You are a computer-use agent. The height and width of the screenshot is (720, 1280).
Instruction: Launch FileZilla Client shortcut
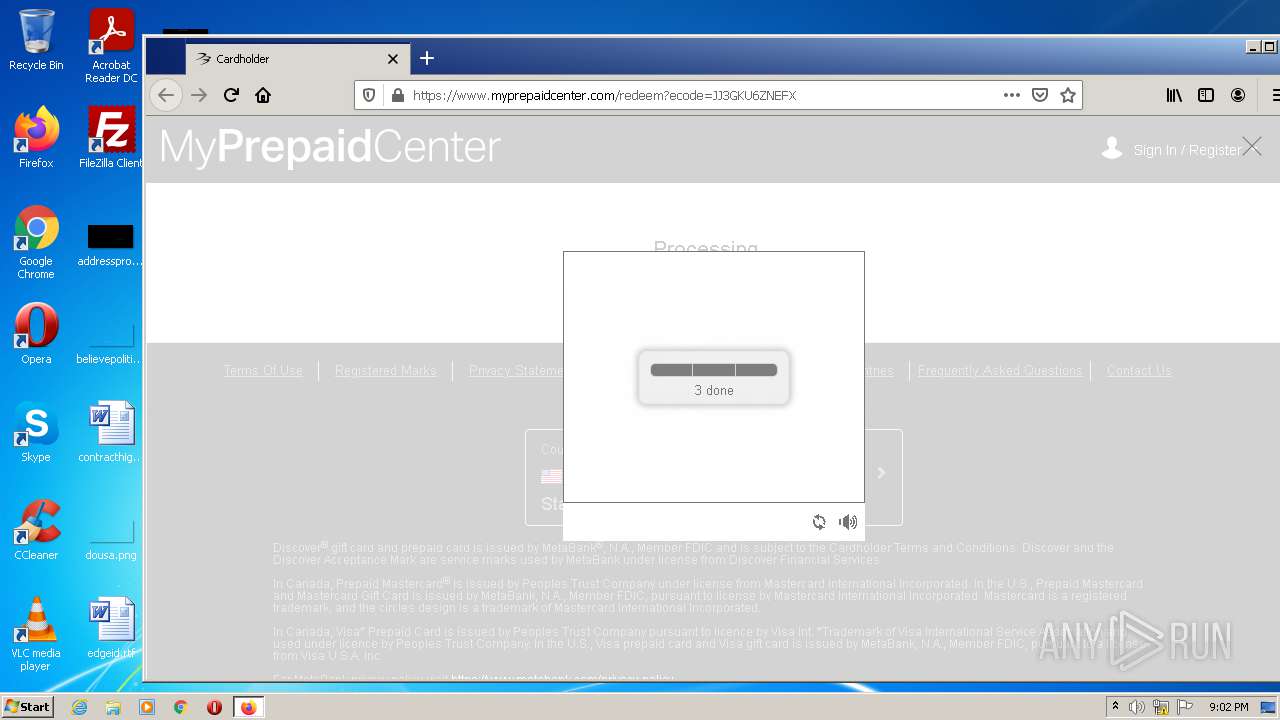point(111,138)
